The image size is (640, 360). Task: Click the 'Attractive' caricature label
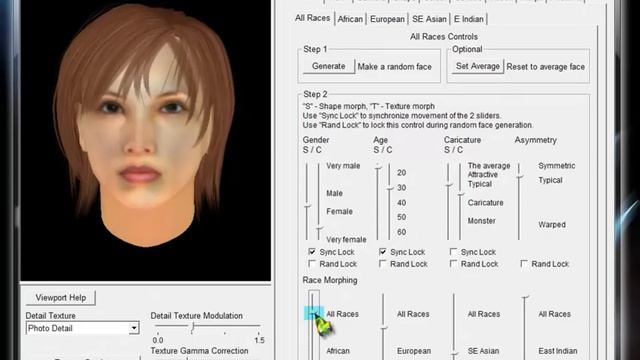tap(482, 175)
